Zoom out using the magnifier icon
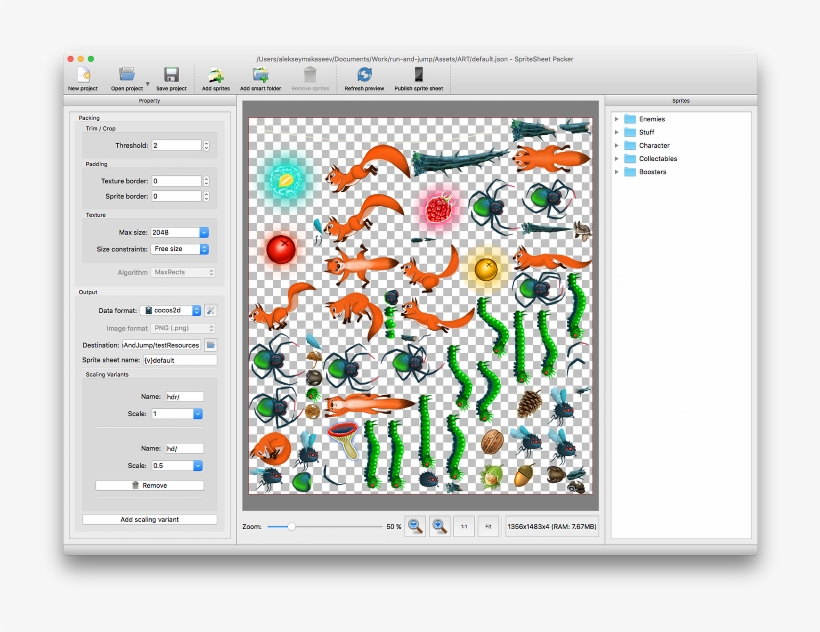This screenshot has width=820, height=632. pyautogui.click(x=414, y=525)
